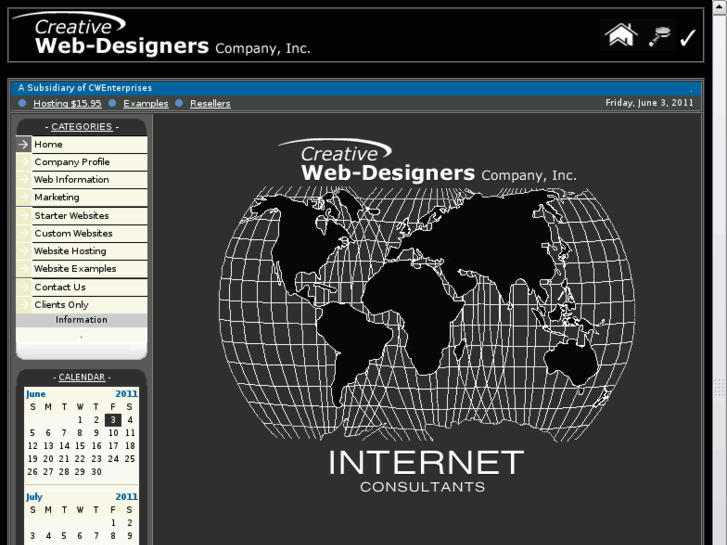
Task: Open the Contact Us page
Action: coord(60,287)
